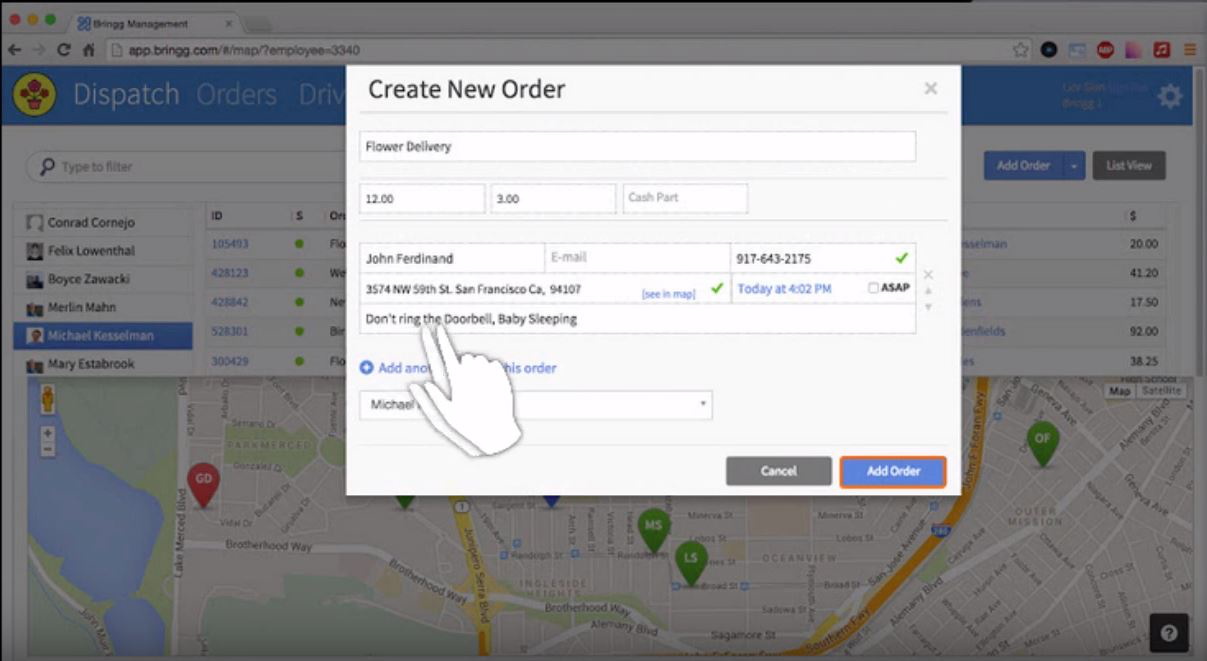This screenshot has height=661, width=1207.
Task: Select driver Merlin Mahn
Action: pyautogui.click(x=102, y=308)
